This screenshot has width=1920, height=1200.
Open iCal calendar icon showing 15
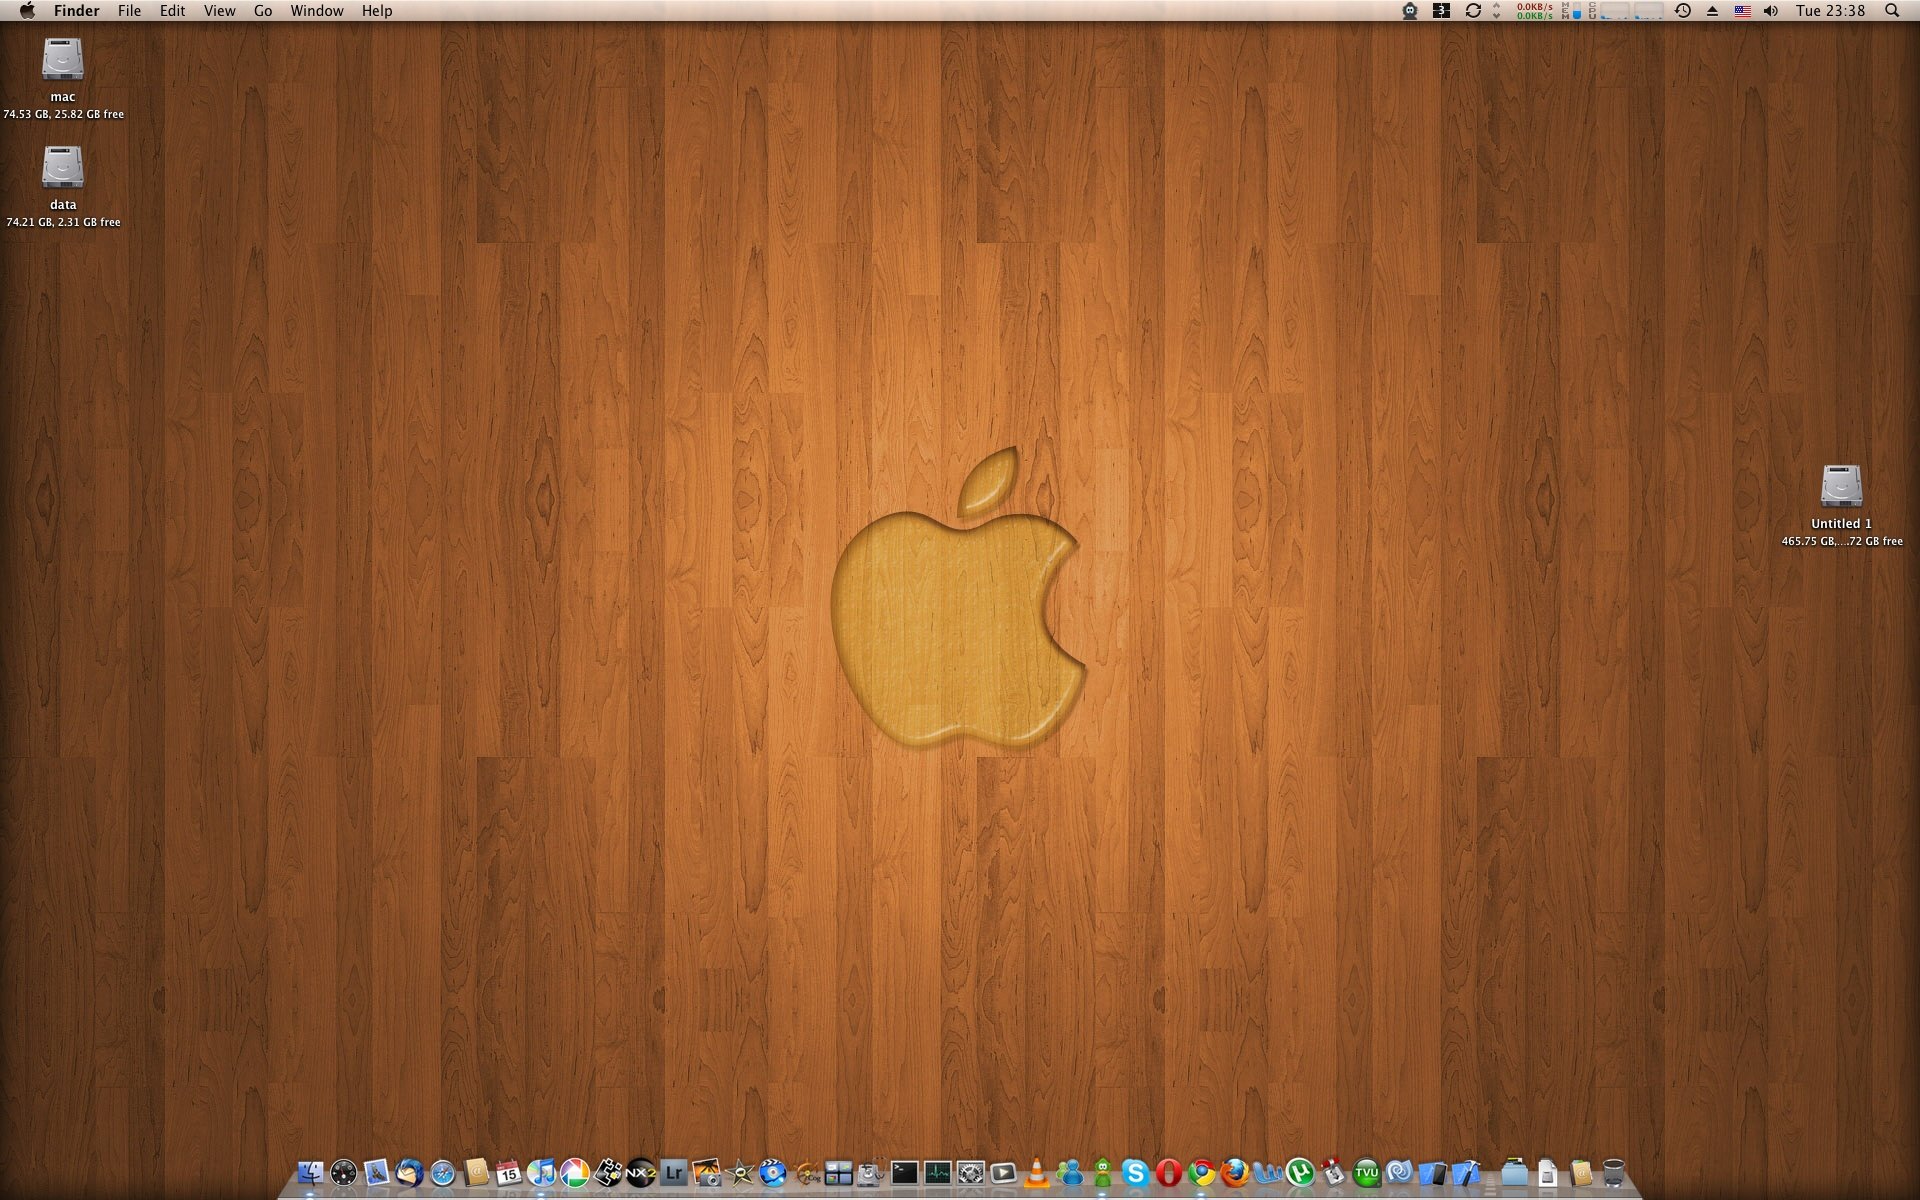click(x=508, y=1172)
